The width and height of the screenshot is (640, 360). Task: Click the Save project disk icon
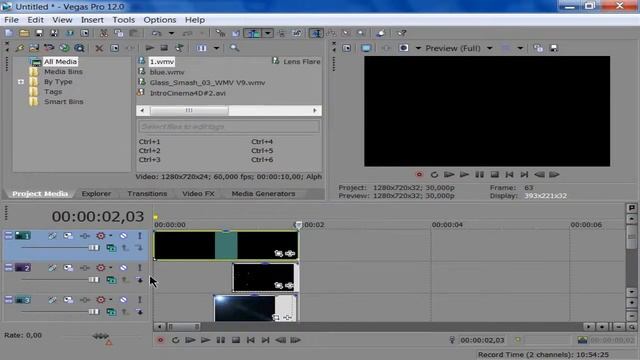click(x=39, y=33)
